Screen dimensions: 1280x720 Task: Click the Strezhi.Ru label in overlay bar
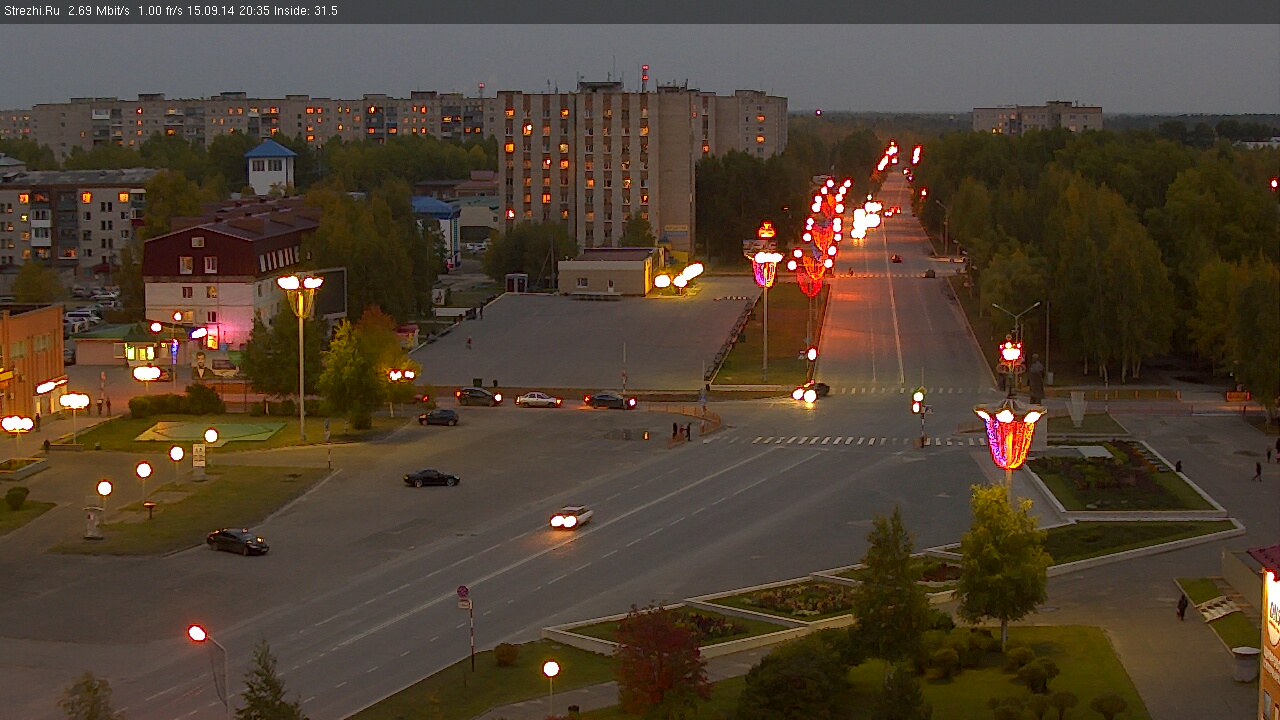coord(32,11)
